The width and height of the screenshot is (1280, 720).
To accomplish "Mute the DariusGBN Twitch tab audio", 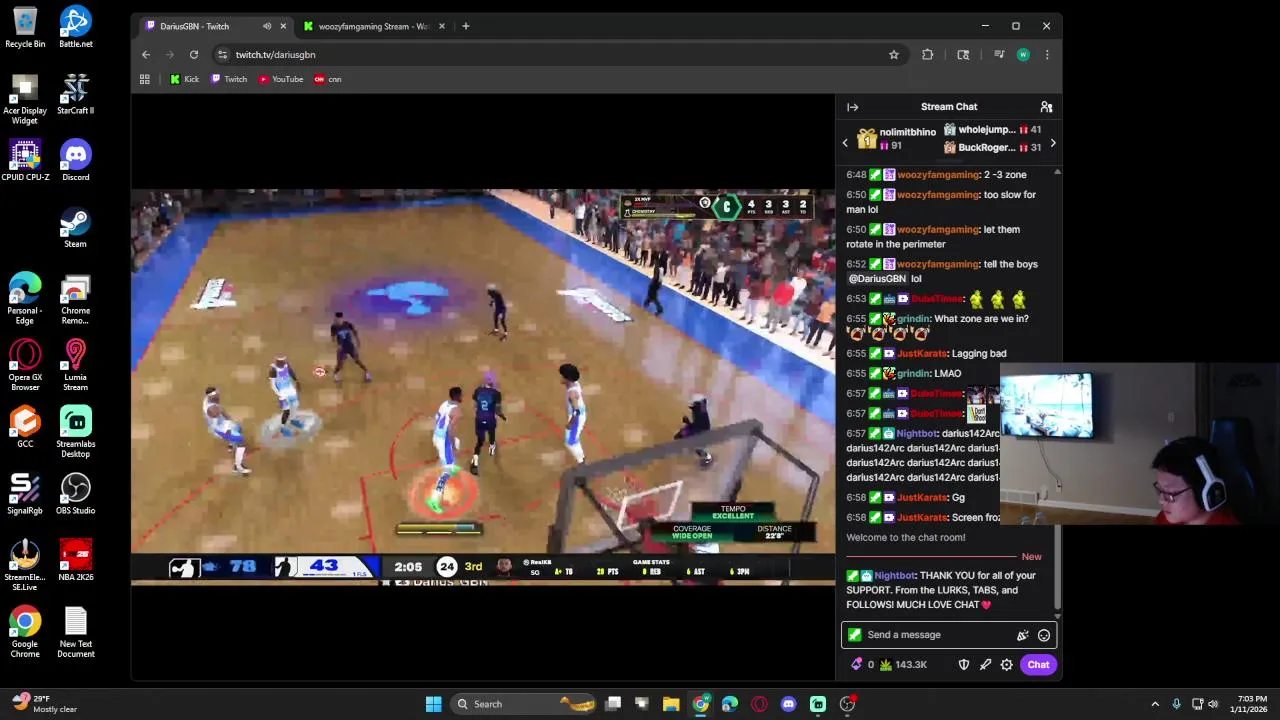I will pos(266,26).
